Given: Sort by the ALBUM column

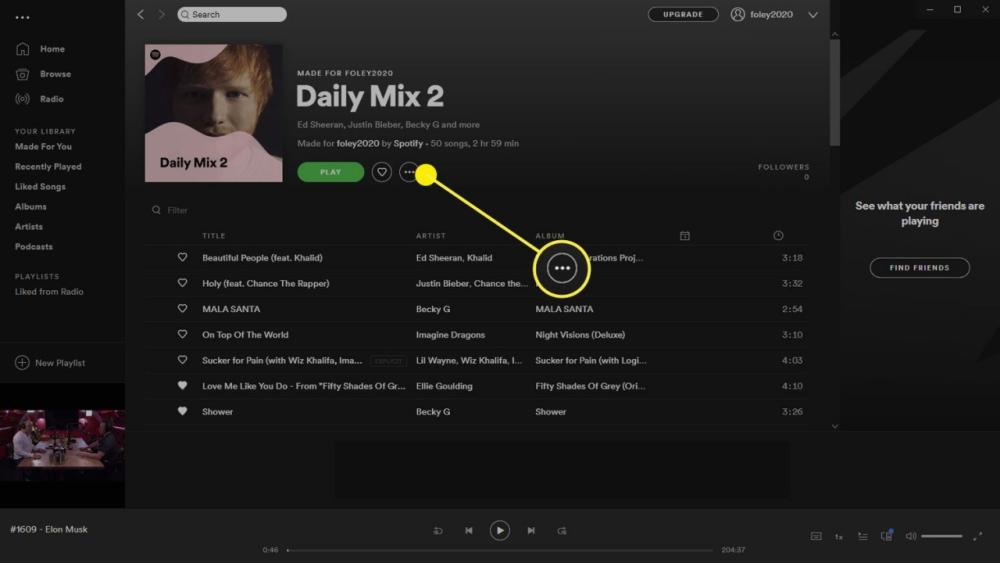Looking at the screenshot, I should click(x=550, y=236).
